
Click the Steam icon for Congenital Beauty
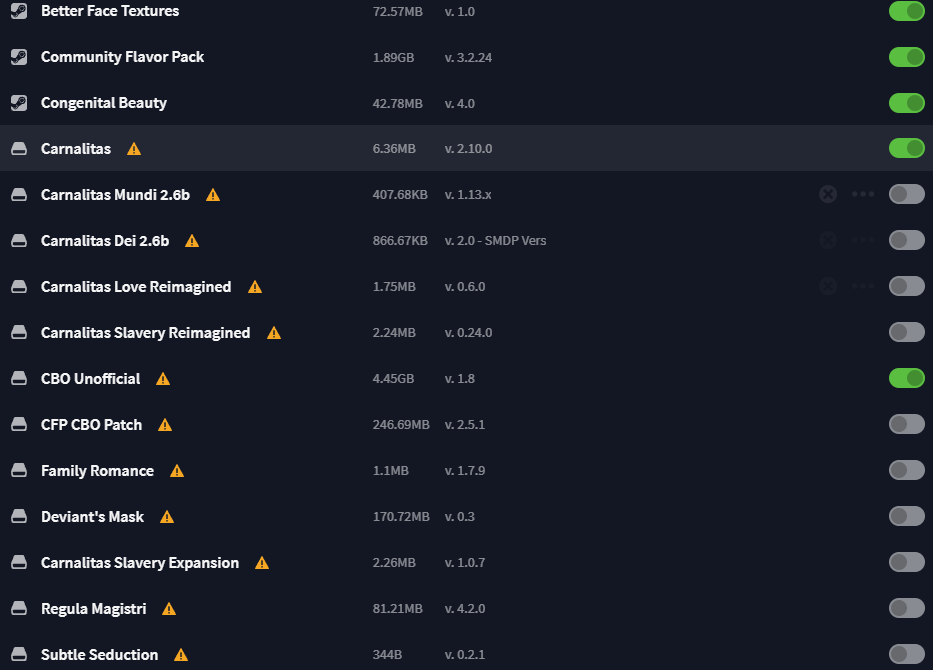(x=19, y=103)
